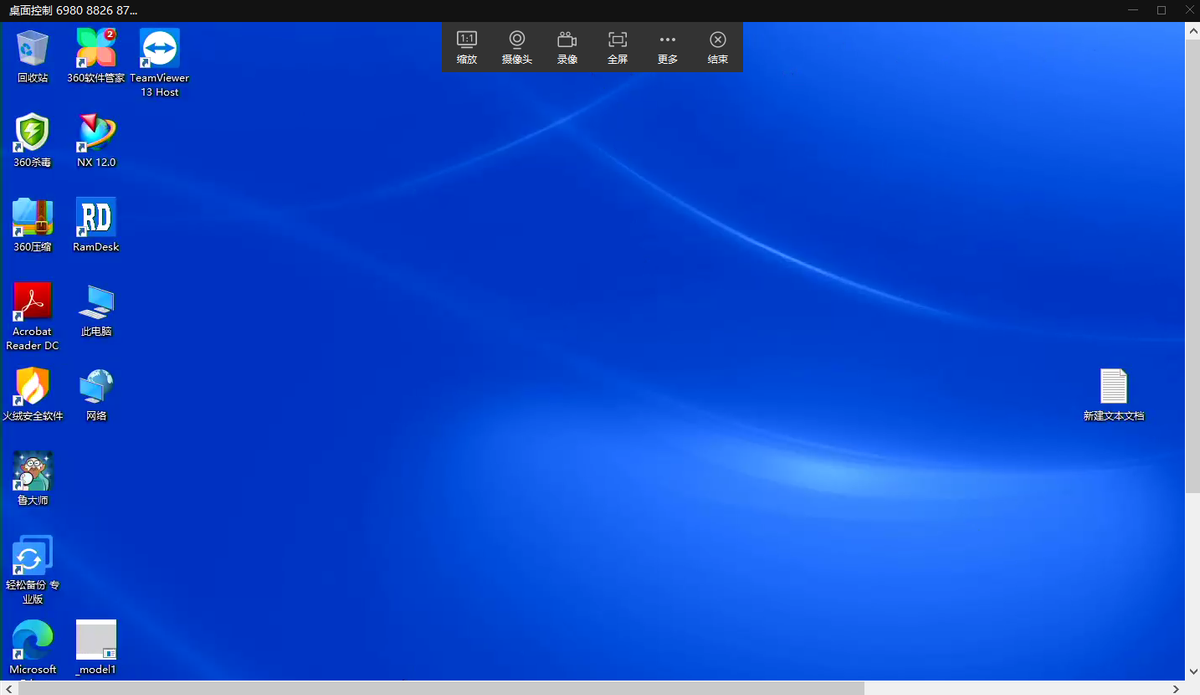Close the 桌面控制 window
The width and height of the screenshot is (1200, 695).
coord(1188,10)
